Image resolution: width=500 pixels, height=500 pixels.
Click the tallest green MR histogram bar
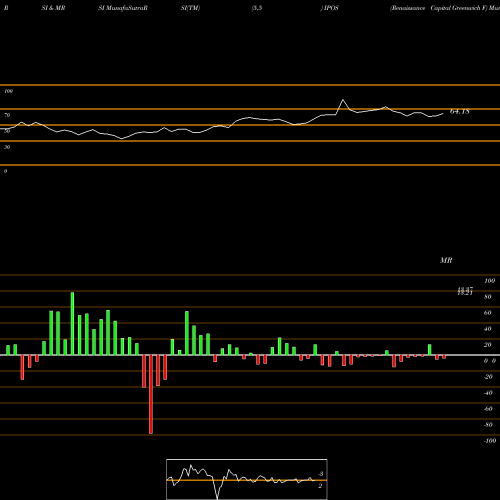[72, 324]
